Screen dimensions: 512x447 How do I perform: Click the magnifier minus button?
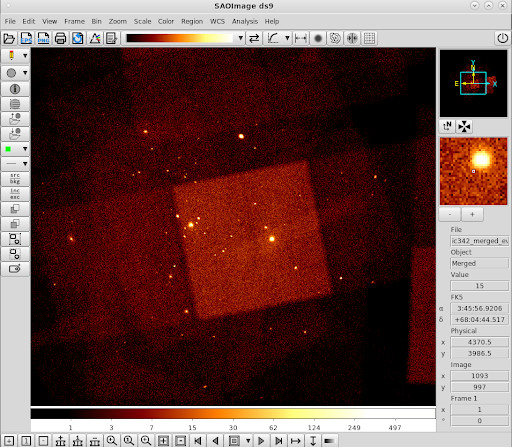(x=450, y=214)
